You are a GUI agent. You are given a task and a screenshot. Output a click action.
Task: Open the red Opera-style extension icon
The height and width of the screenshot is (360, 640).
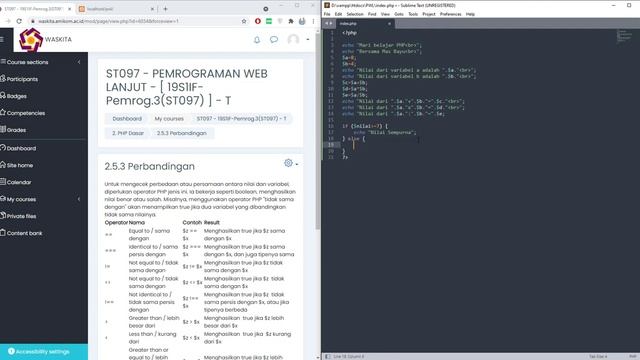(258, 21)
